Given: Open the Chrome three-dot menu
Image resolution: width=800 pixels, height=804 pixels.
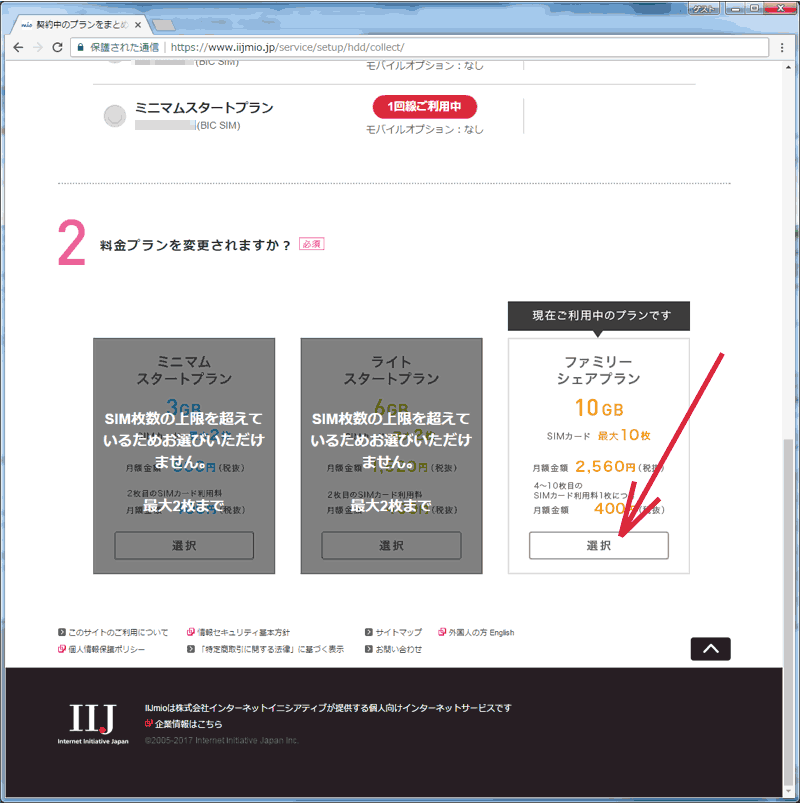Looking at the screenshot, I should (782, 47).
